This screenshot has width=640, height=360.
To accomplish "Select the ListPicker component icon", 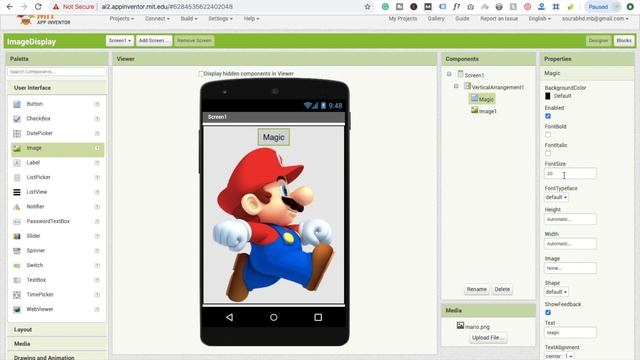I will [x=17, y=178].
